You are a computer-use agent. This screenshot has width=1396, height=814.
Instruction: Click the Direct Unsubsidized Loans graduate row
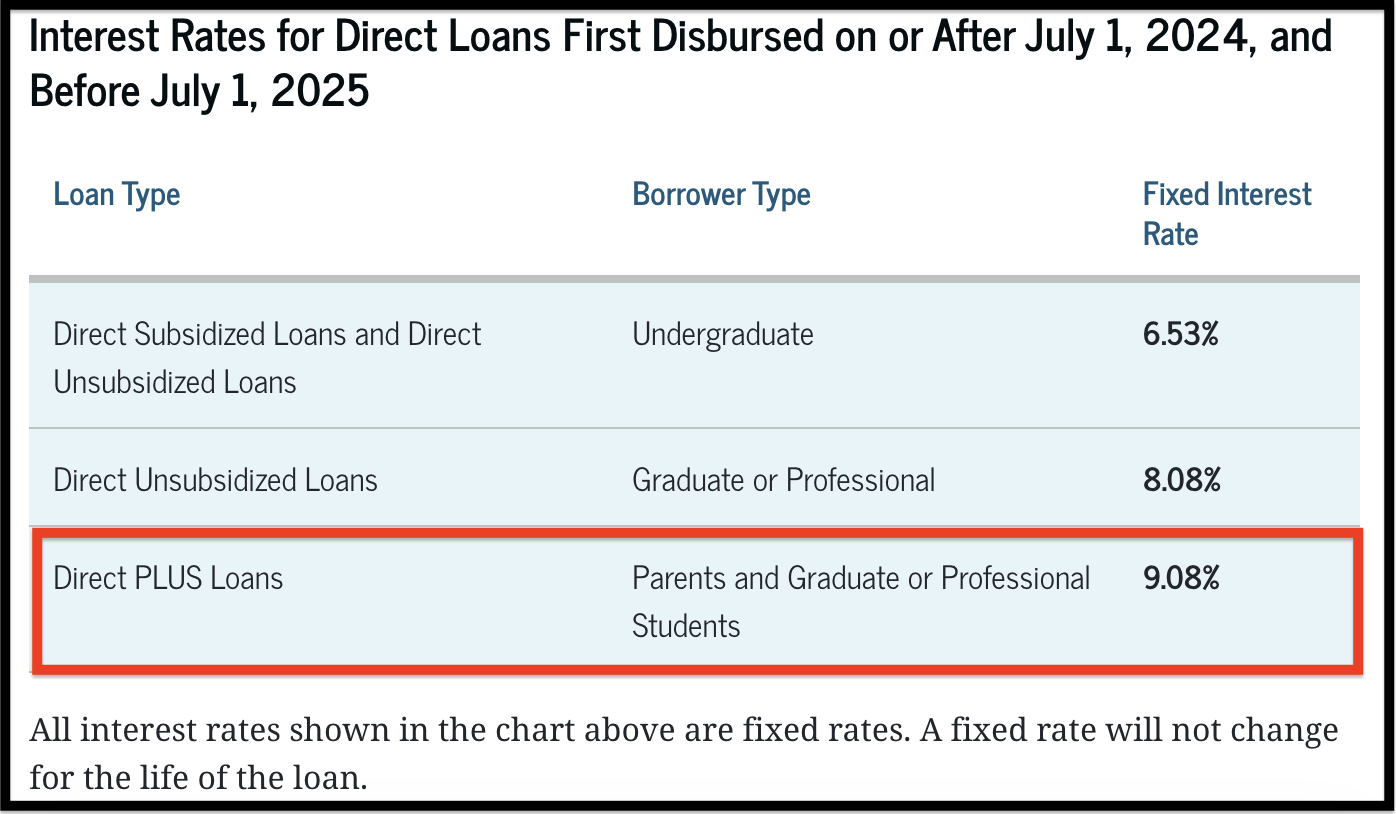pos(694,479)
